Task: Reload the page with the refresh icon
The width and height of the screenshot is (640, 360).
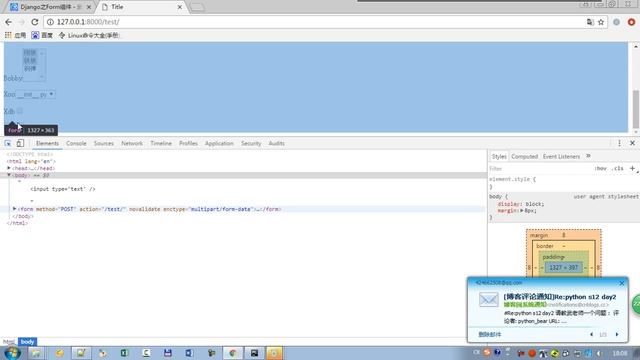Action: [35, 22]
